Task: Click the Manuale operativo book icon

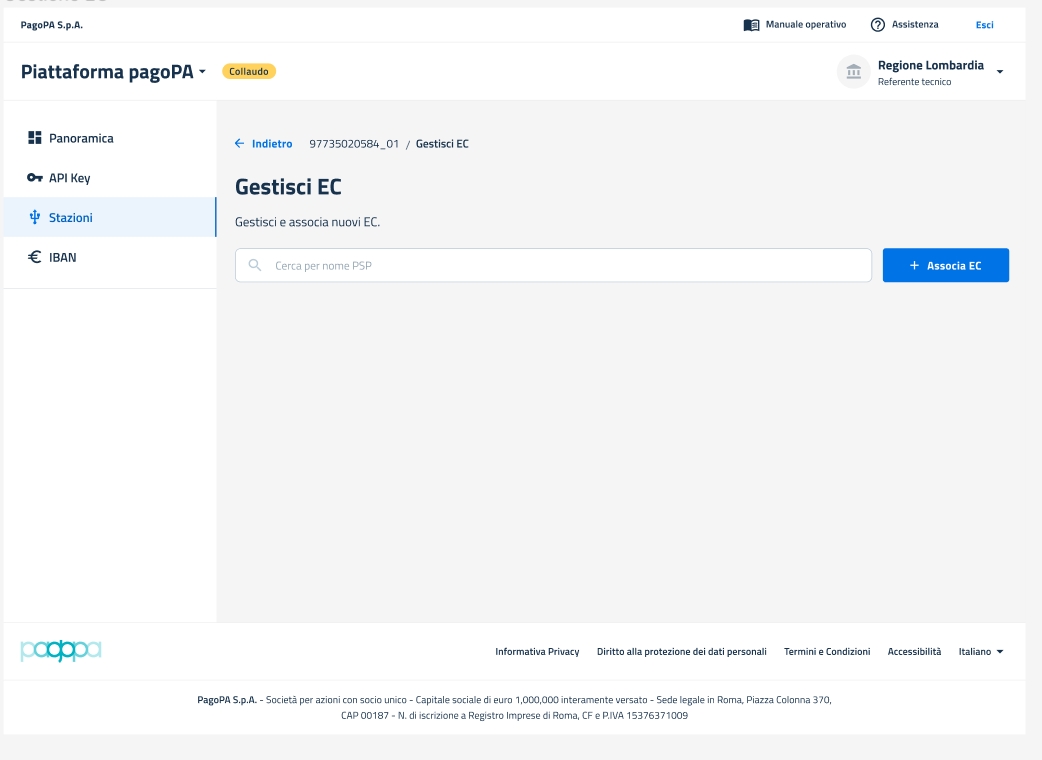Action: click(751, 25)
